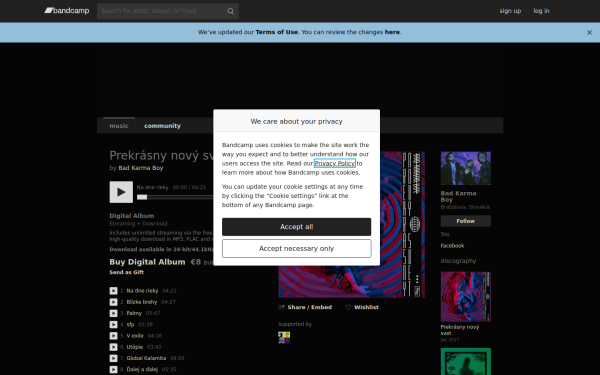Open the Palmy track title link
600x375 pixels.
click(134, 313)
